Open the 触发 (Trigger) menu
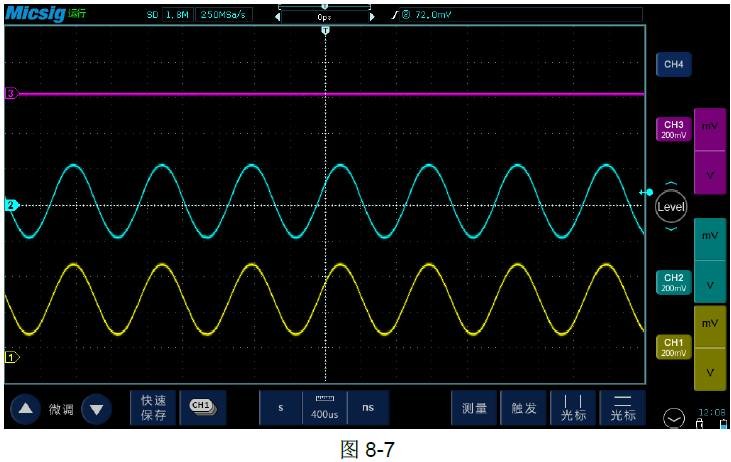The width and height of the screenshot is (731, 462). 524,408
